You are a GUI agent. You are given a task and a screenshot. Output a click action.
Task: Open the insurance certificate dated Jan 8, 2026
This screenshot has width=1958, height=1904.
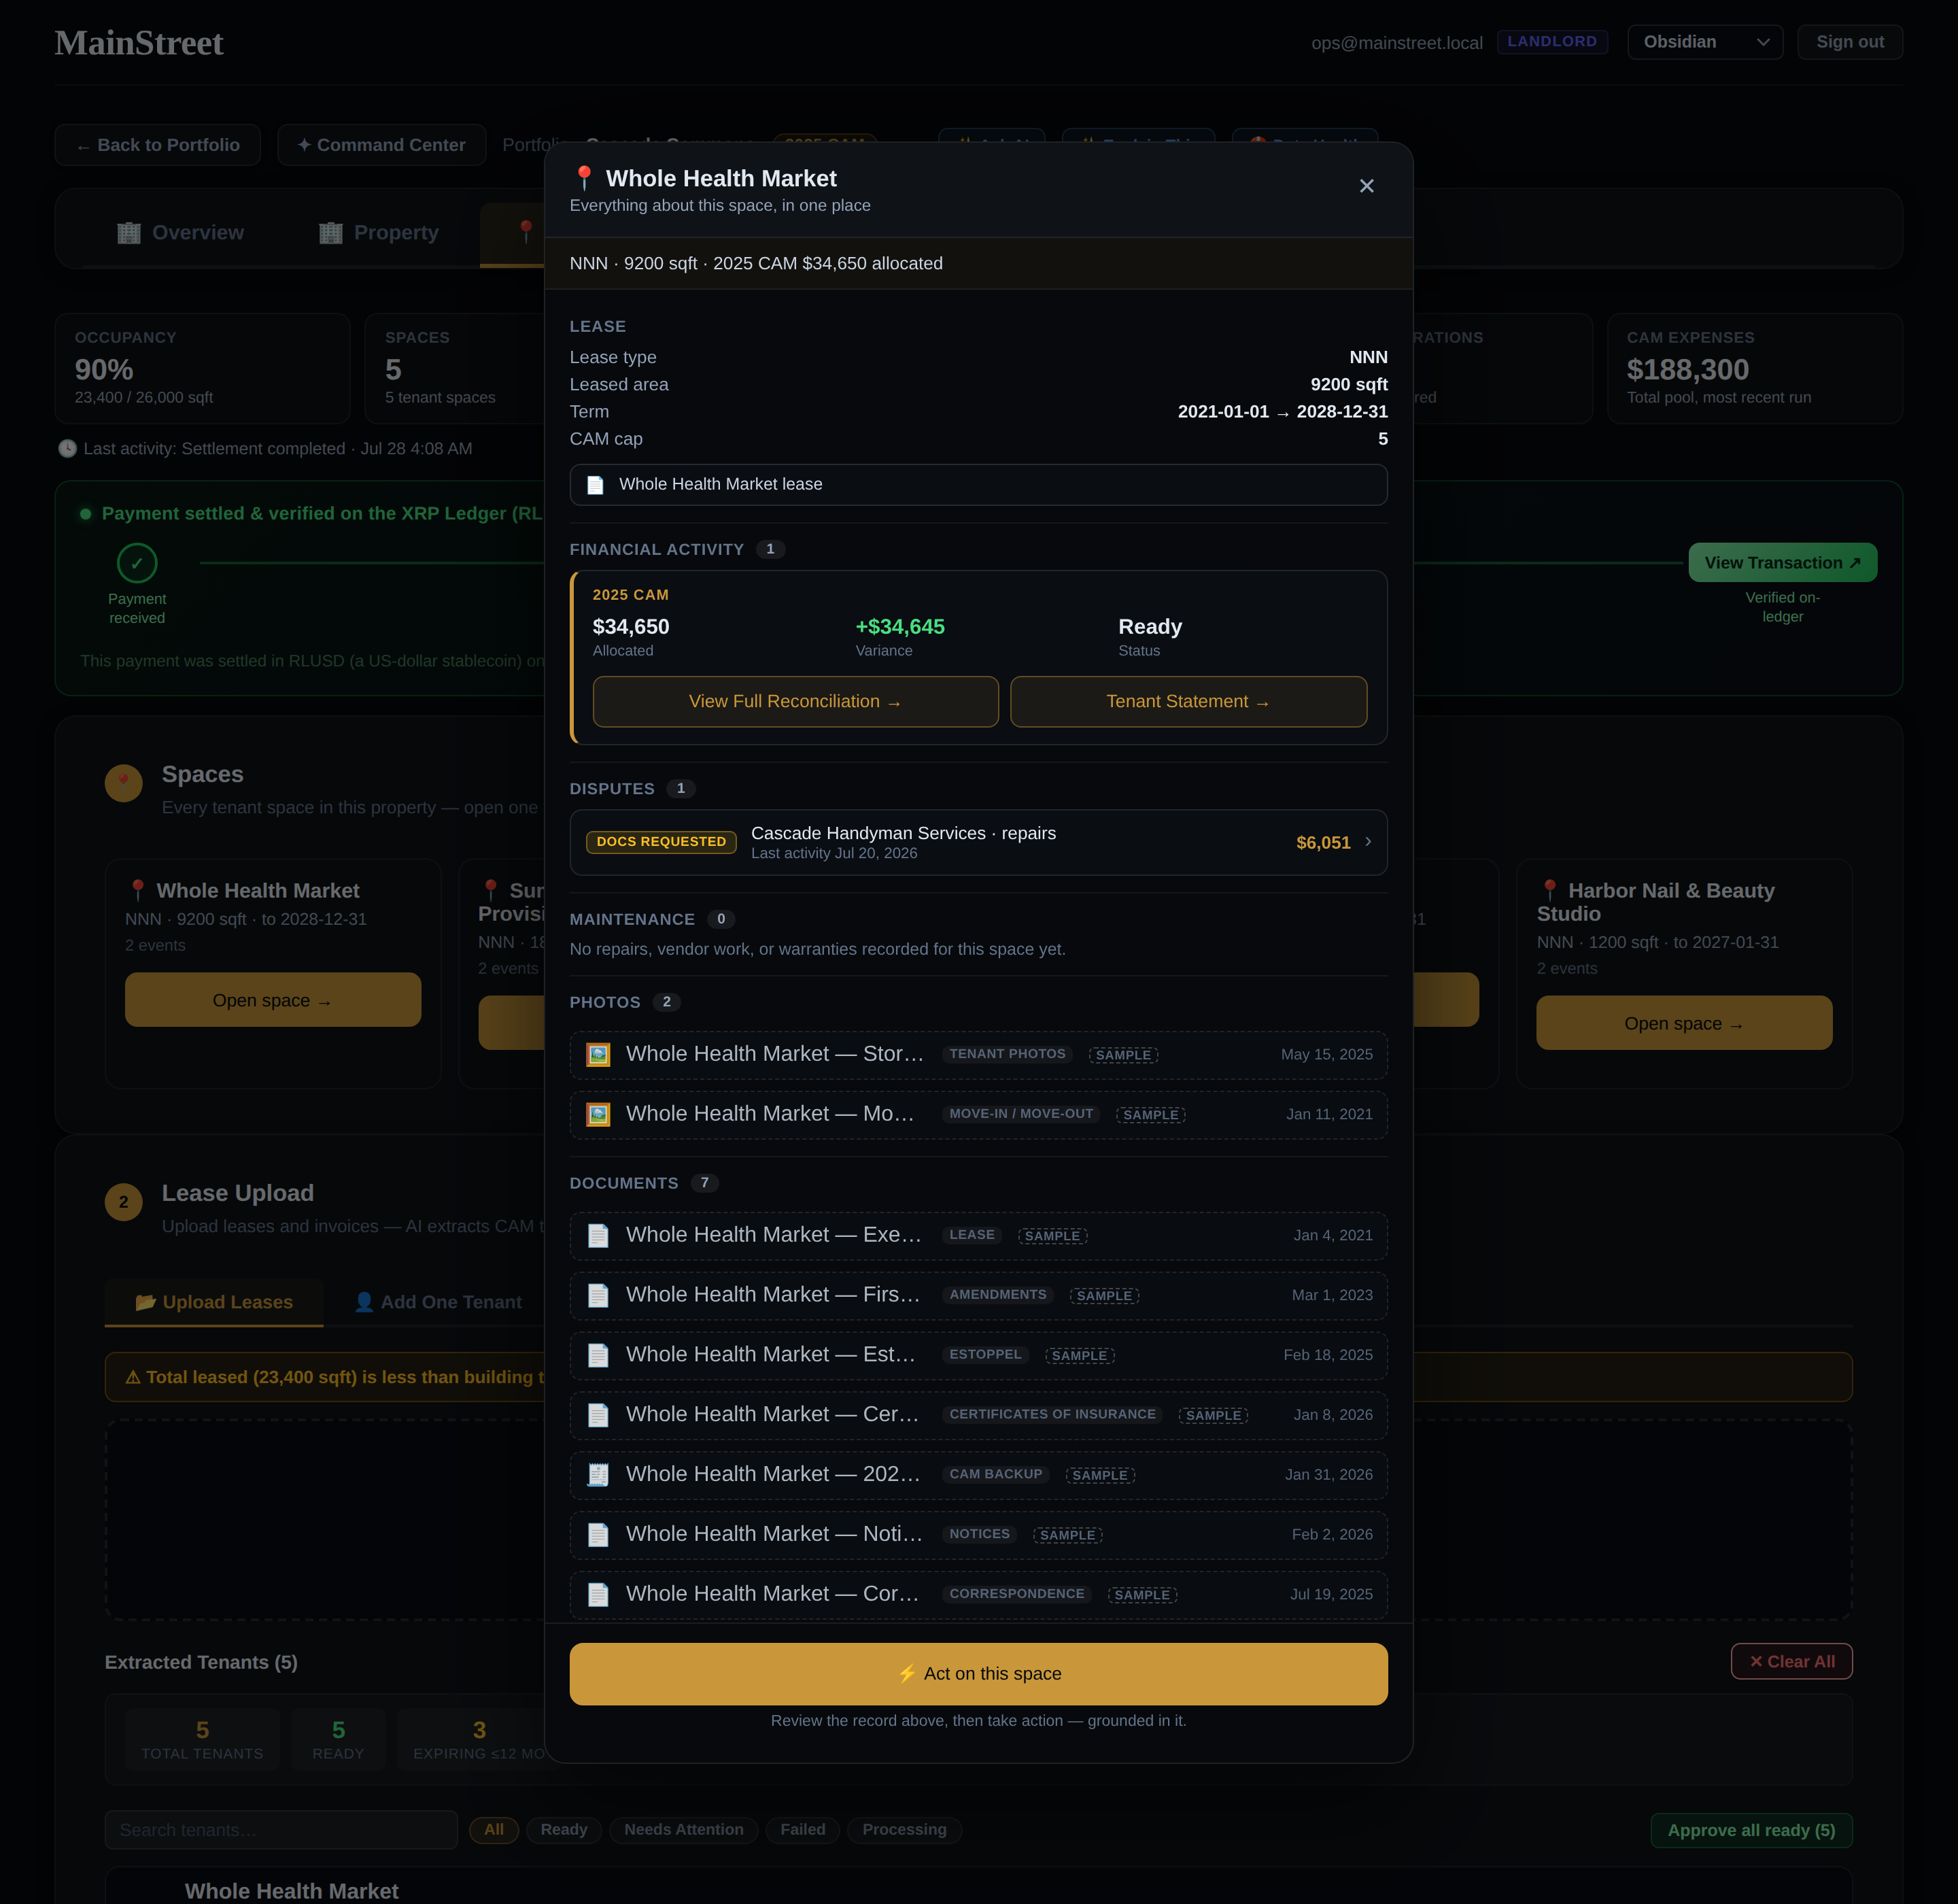pos(979,1416)
